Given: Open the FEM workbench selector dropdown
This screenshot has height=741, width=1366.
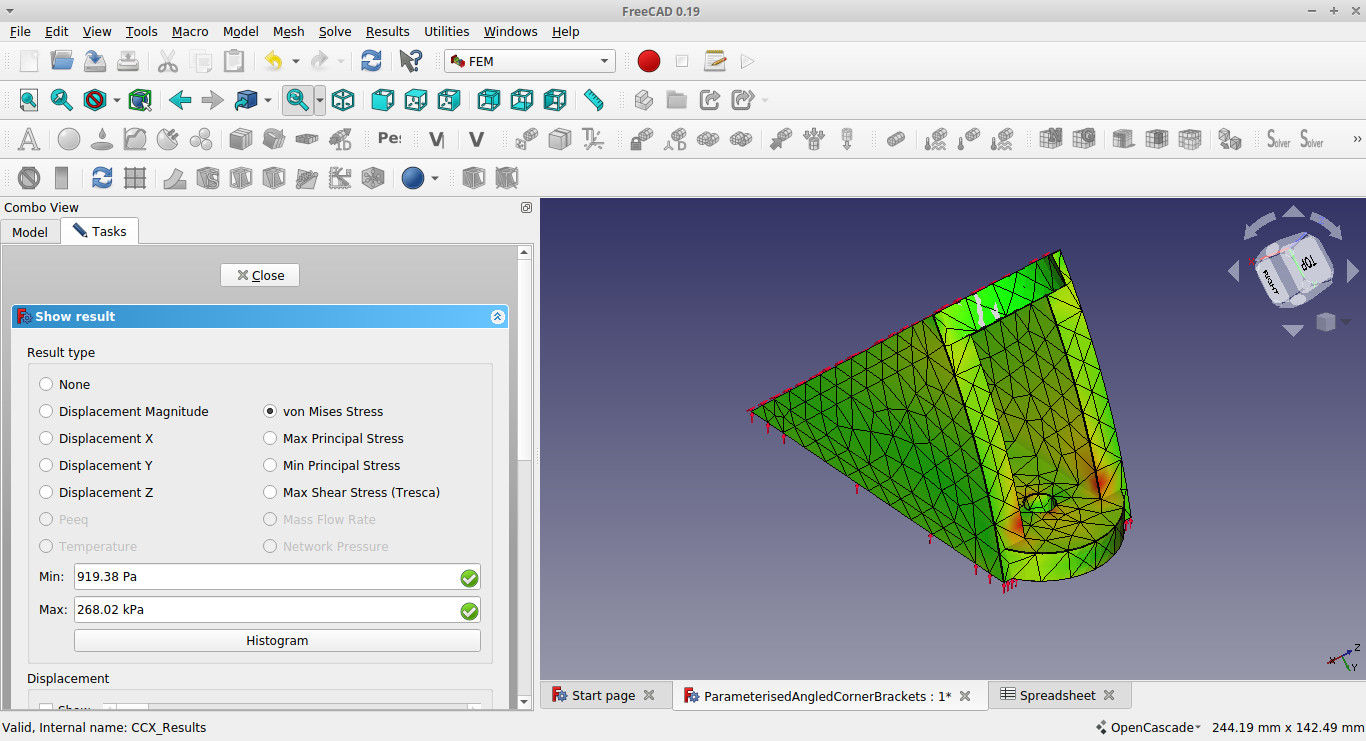Looking at the screenshot, I should 530,61.
